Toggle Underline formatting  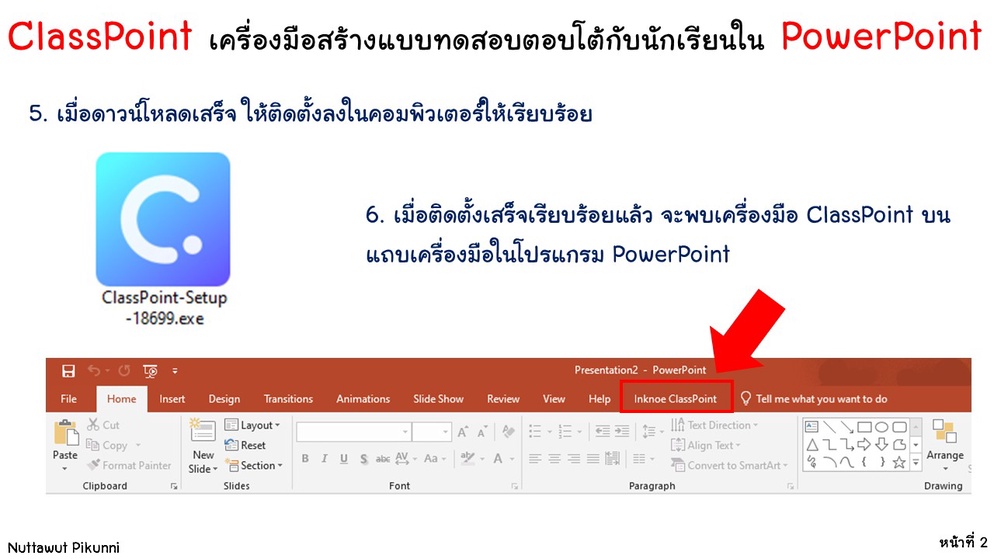[344, 458]
